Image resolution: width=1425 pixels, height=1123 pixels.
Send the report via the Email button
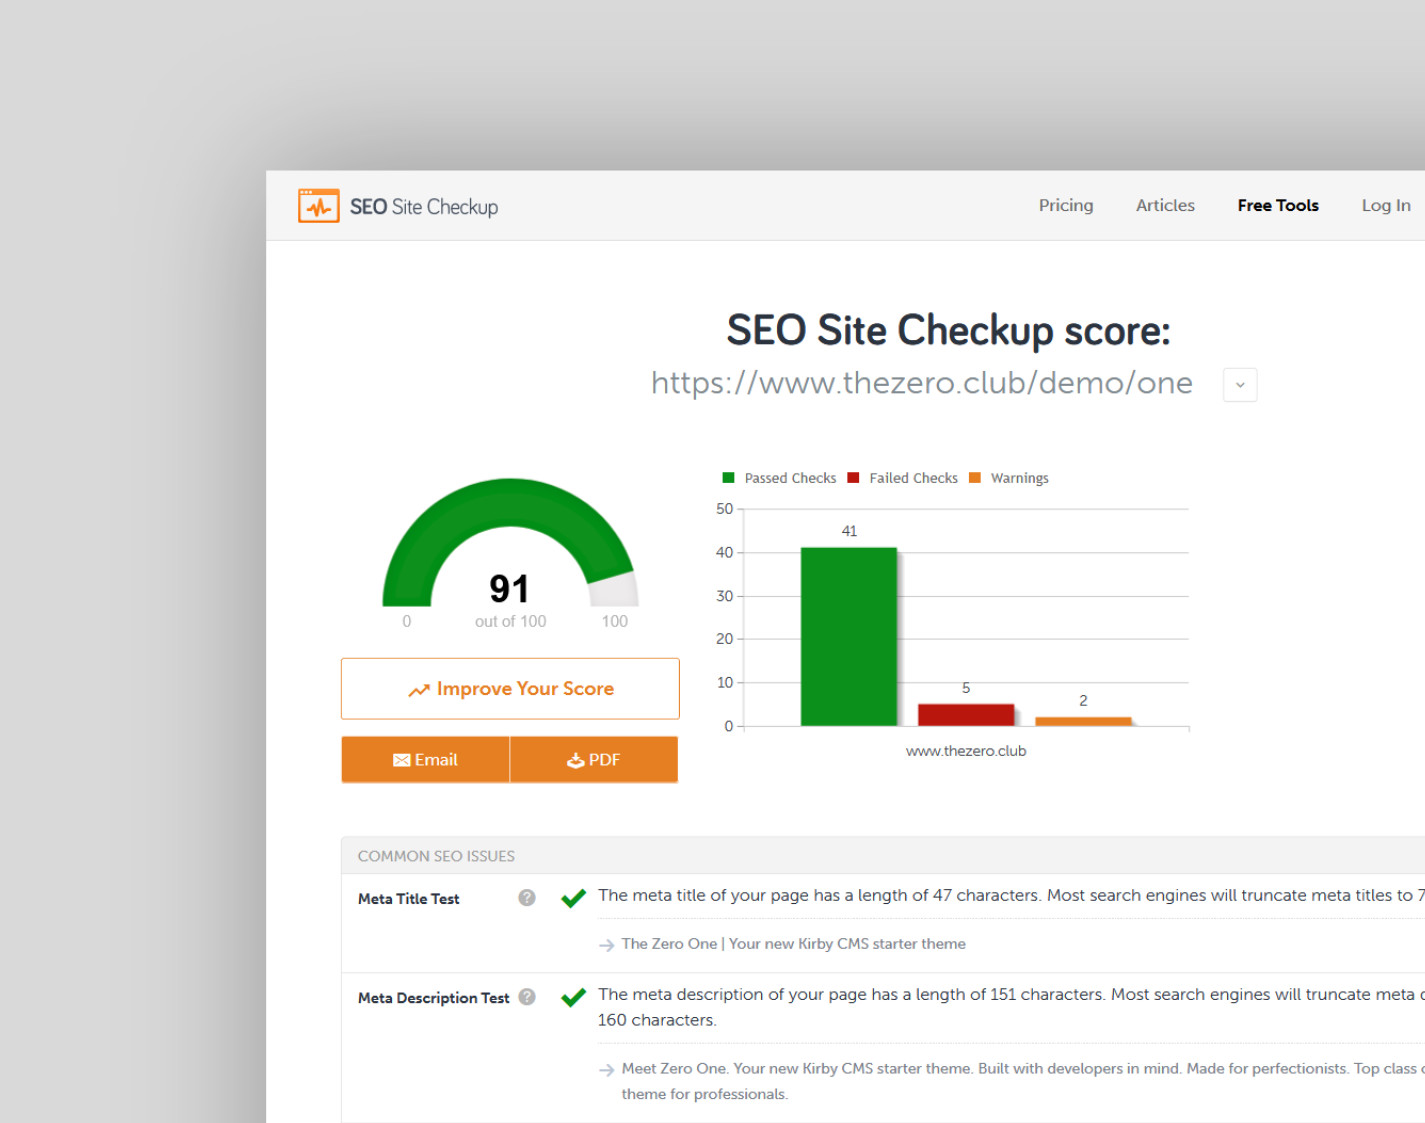tap(425, 760)
